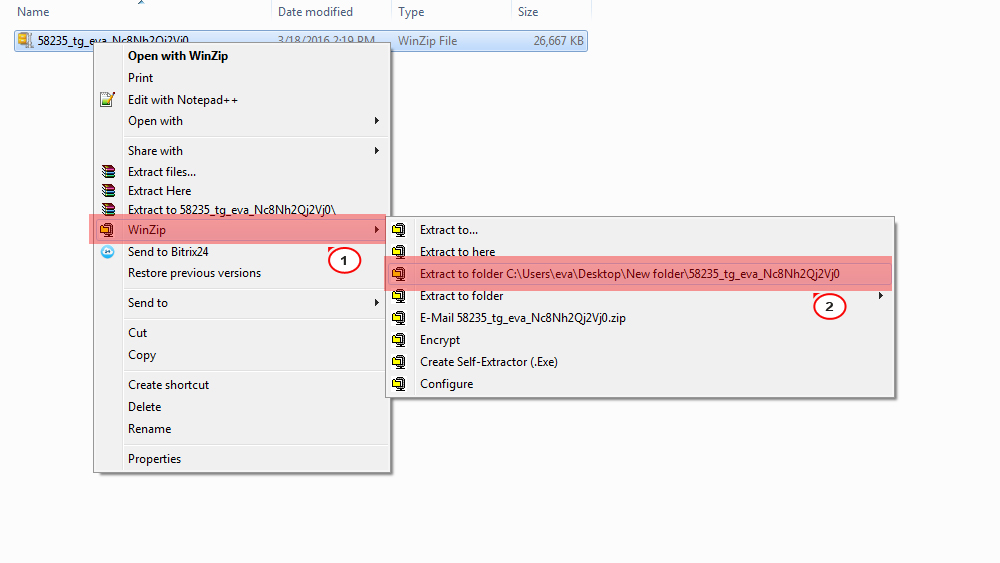Select Delete from the context menu
Viewport: 1000px width, 563px height.
[x=242, y=407]
